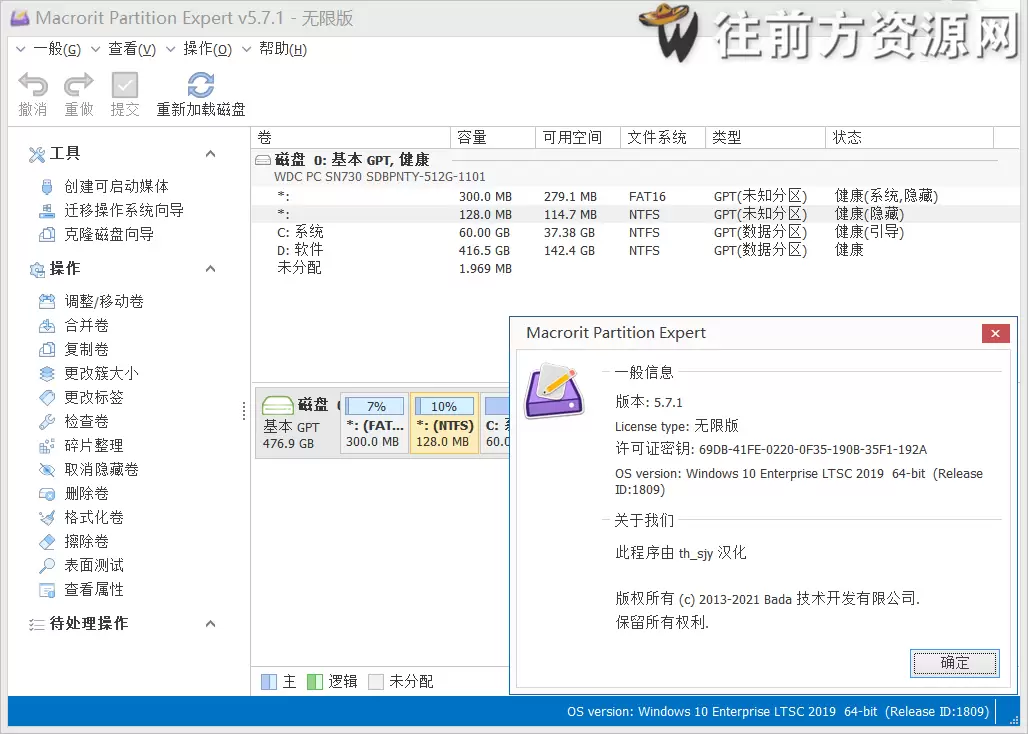The width and height of the screenshot is (1028, 734).
Task: Click the Commit (提交) checkmark icon
Action: pos(125,85)
